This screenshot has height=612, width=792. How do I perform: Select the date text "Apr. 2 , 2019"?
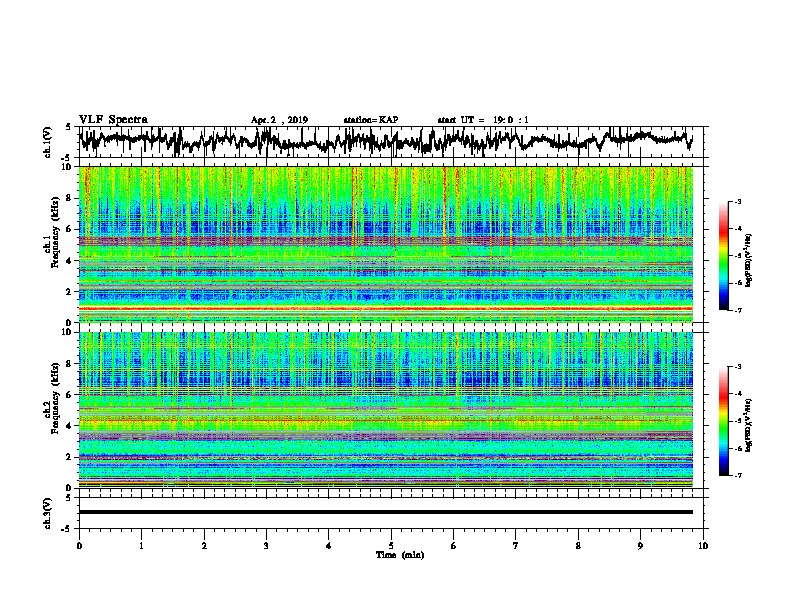tap(279, 120)
